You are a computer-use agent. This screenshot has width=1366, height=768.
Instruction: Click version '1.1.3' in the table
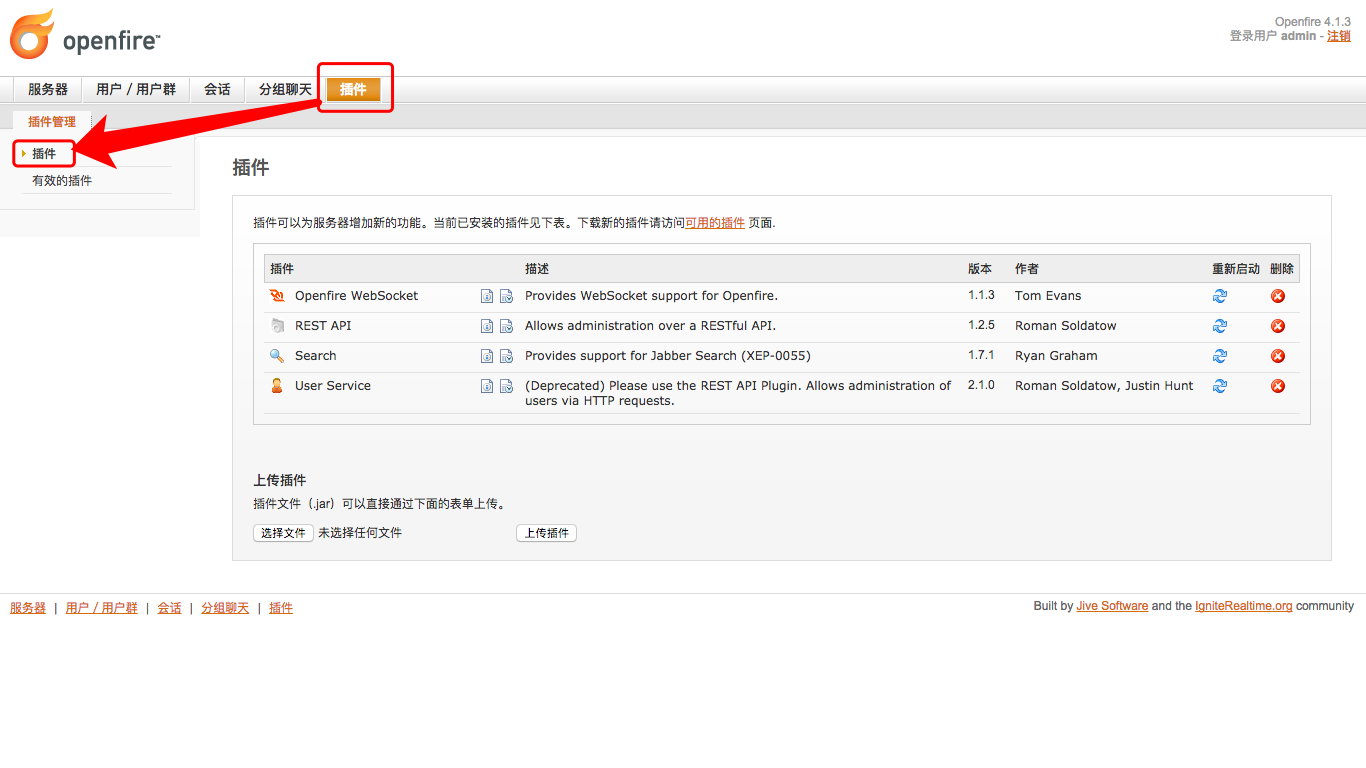click(x=981, y=296)
